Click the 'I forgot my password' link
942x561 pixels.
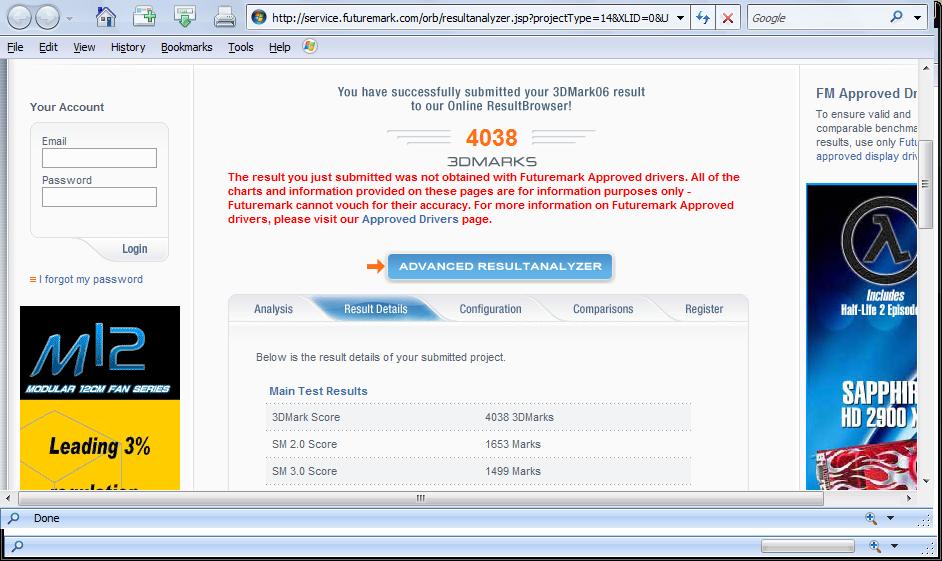click(x=91, y=279)
